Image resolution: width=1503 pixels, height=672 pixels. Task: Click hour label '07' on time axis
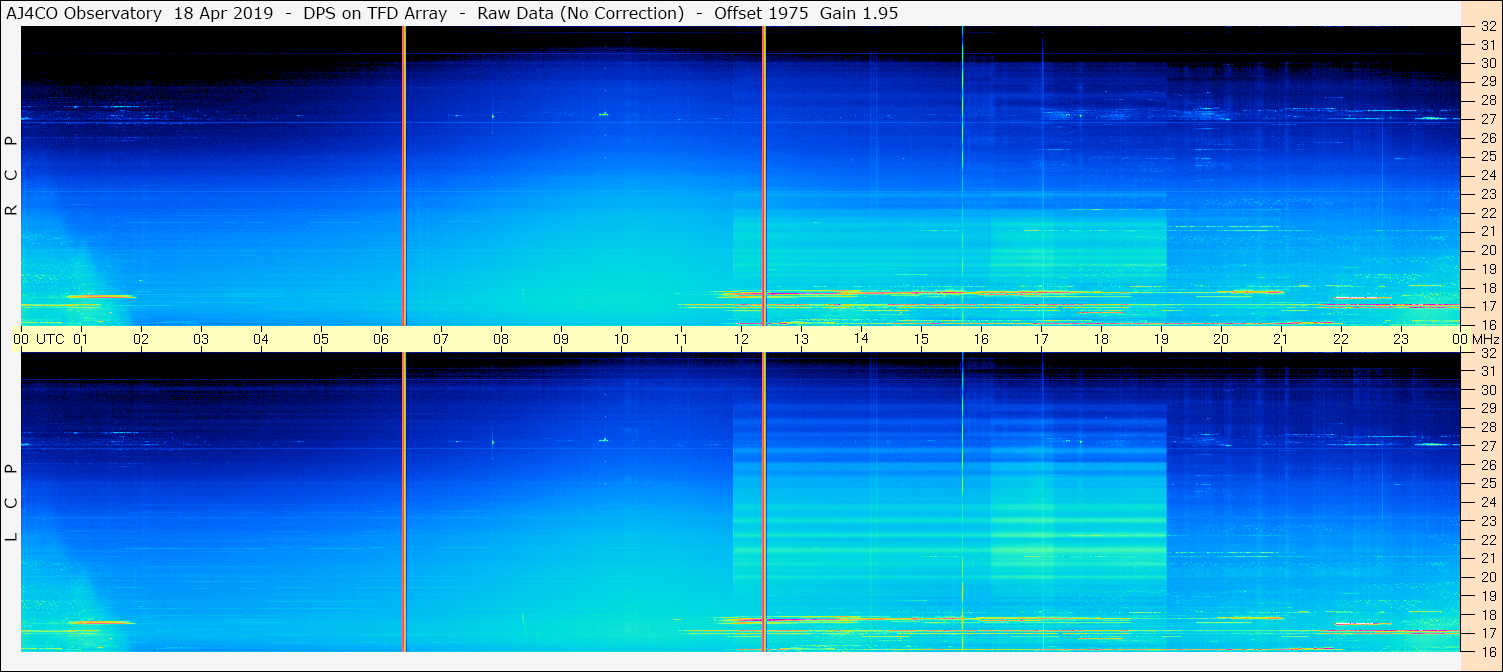(x=441, y=339)
